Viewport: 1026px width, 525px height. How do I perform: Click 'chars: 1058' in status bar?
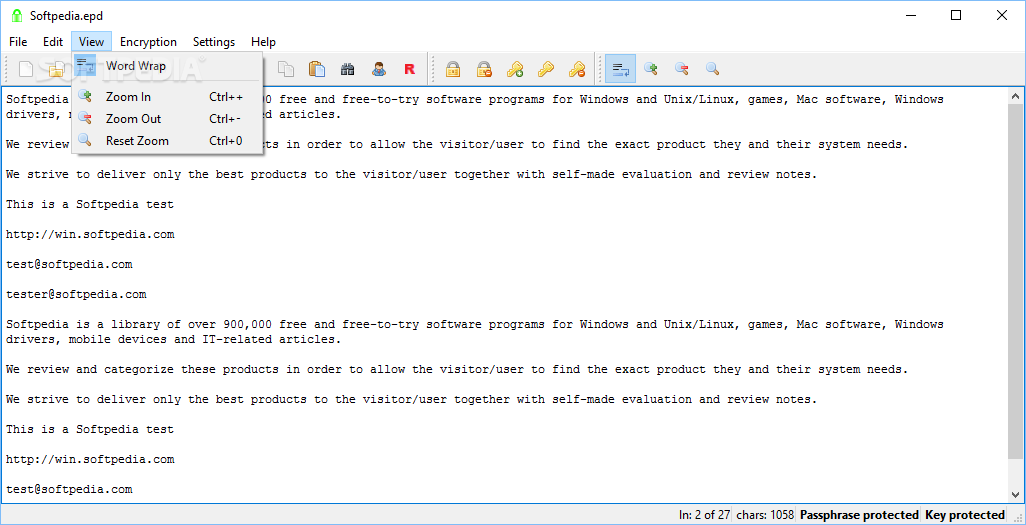765,515
